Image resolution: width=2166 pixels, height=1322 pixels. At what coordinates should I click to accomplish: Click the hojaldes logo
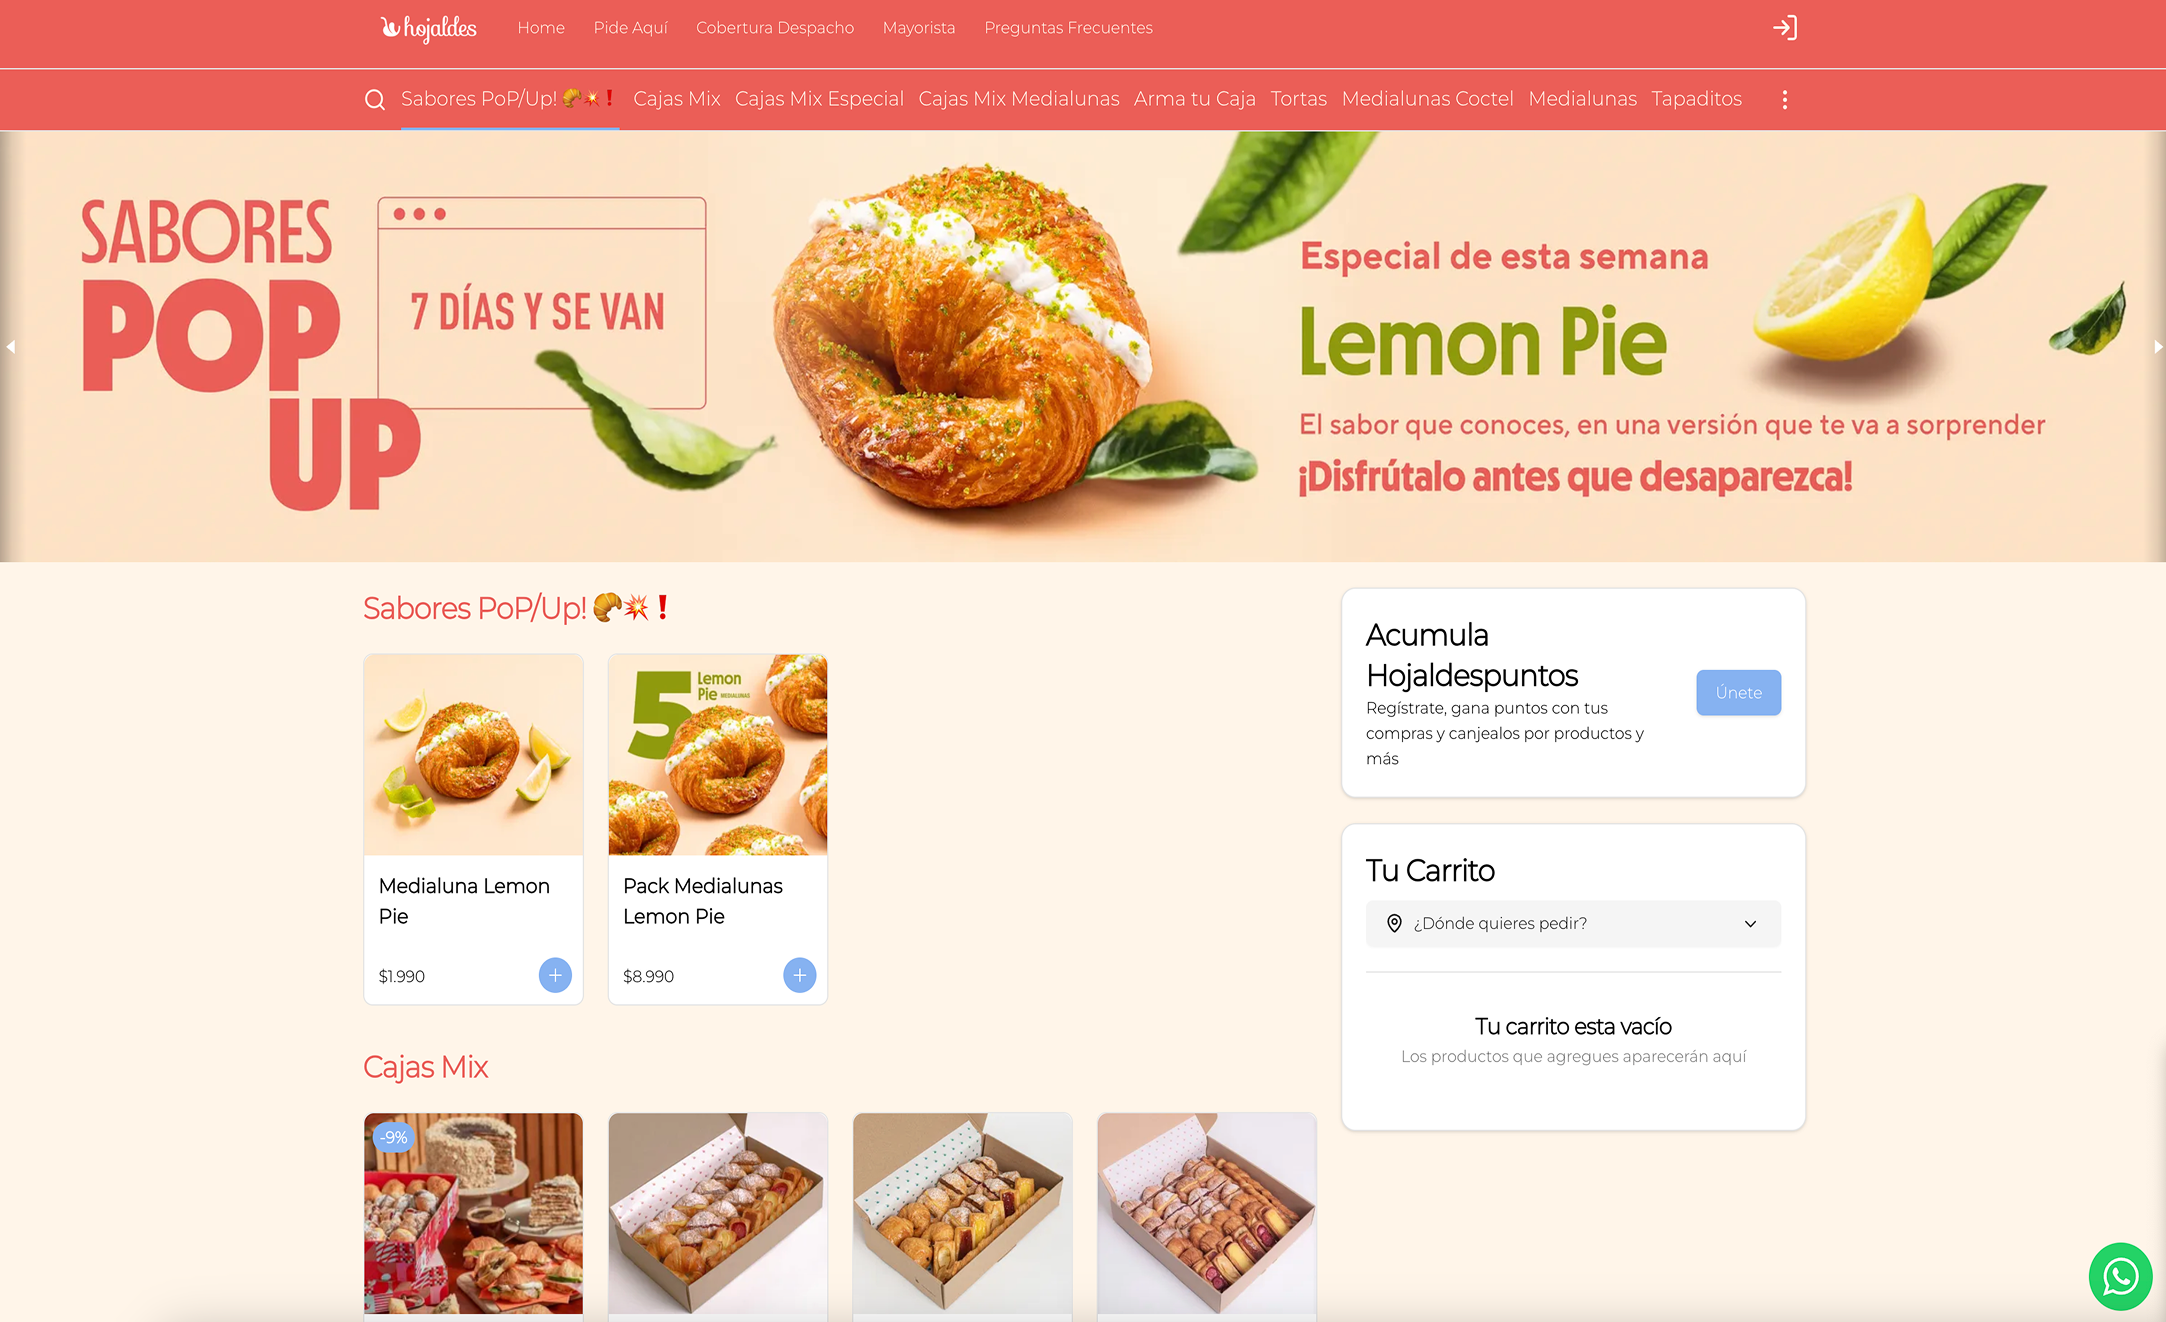click(x=428, y=28)
